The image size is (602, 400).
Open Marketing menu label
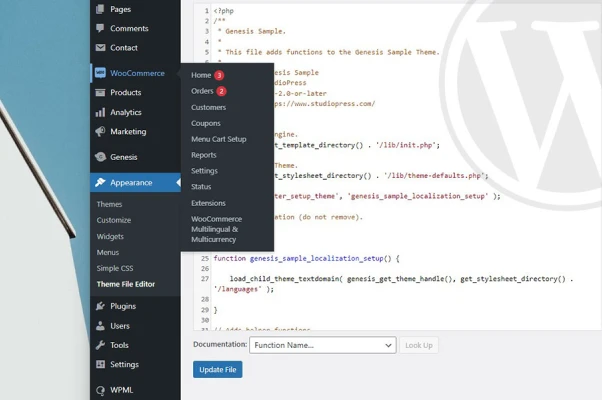coord(128,131)
